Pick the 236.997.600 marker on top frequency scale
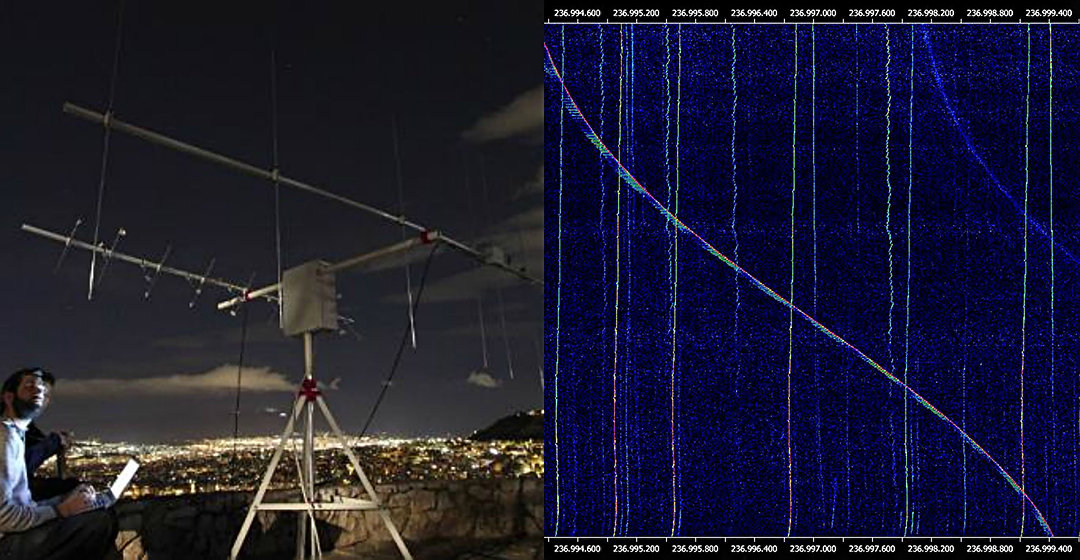 (x=872, y=13)
